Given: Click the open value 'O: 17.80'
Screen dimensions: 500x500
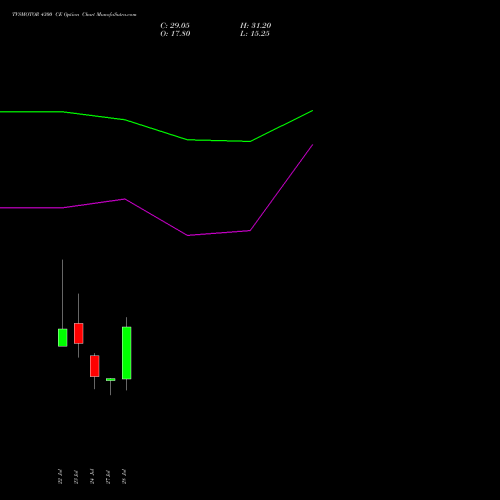Looking at the screenshot, I should coord(175,34).
